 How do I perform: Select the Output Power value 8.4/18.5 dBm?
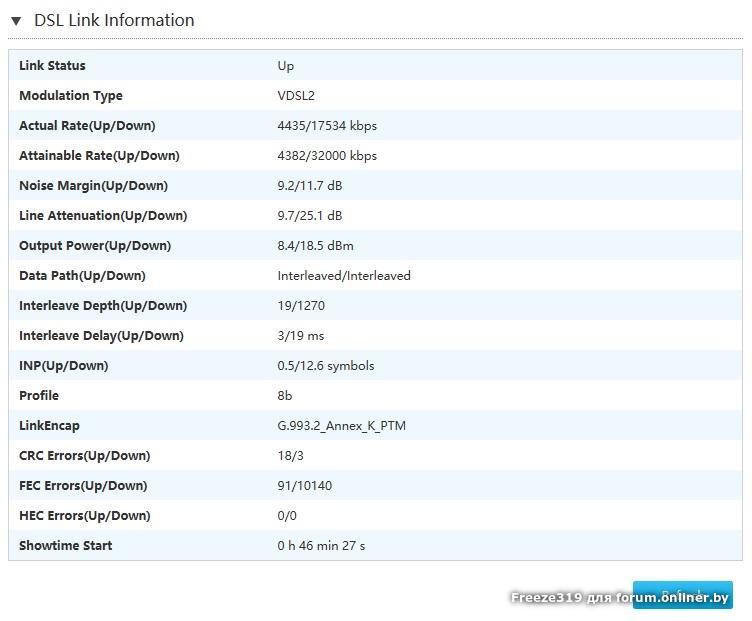pyautogui.click(x=315, y=246)
